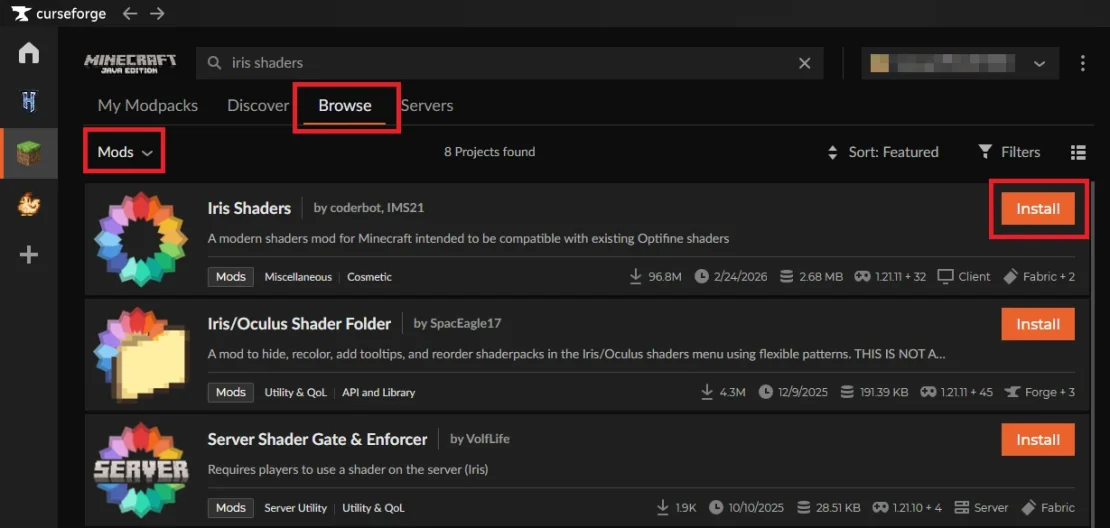Image resolution: width=1110 pixels, height=528 pixels.
Task: Click the Cosmetic category tag
Action: pyautogui.click(x=369, y=277)
